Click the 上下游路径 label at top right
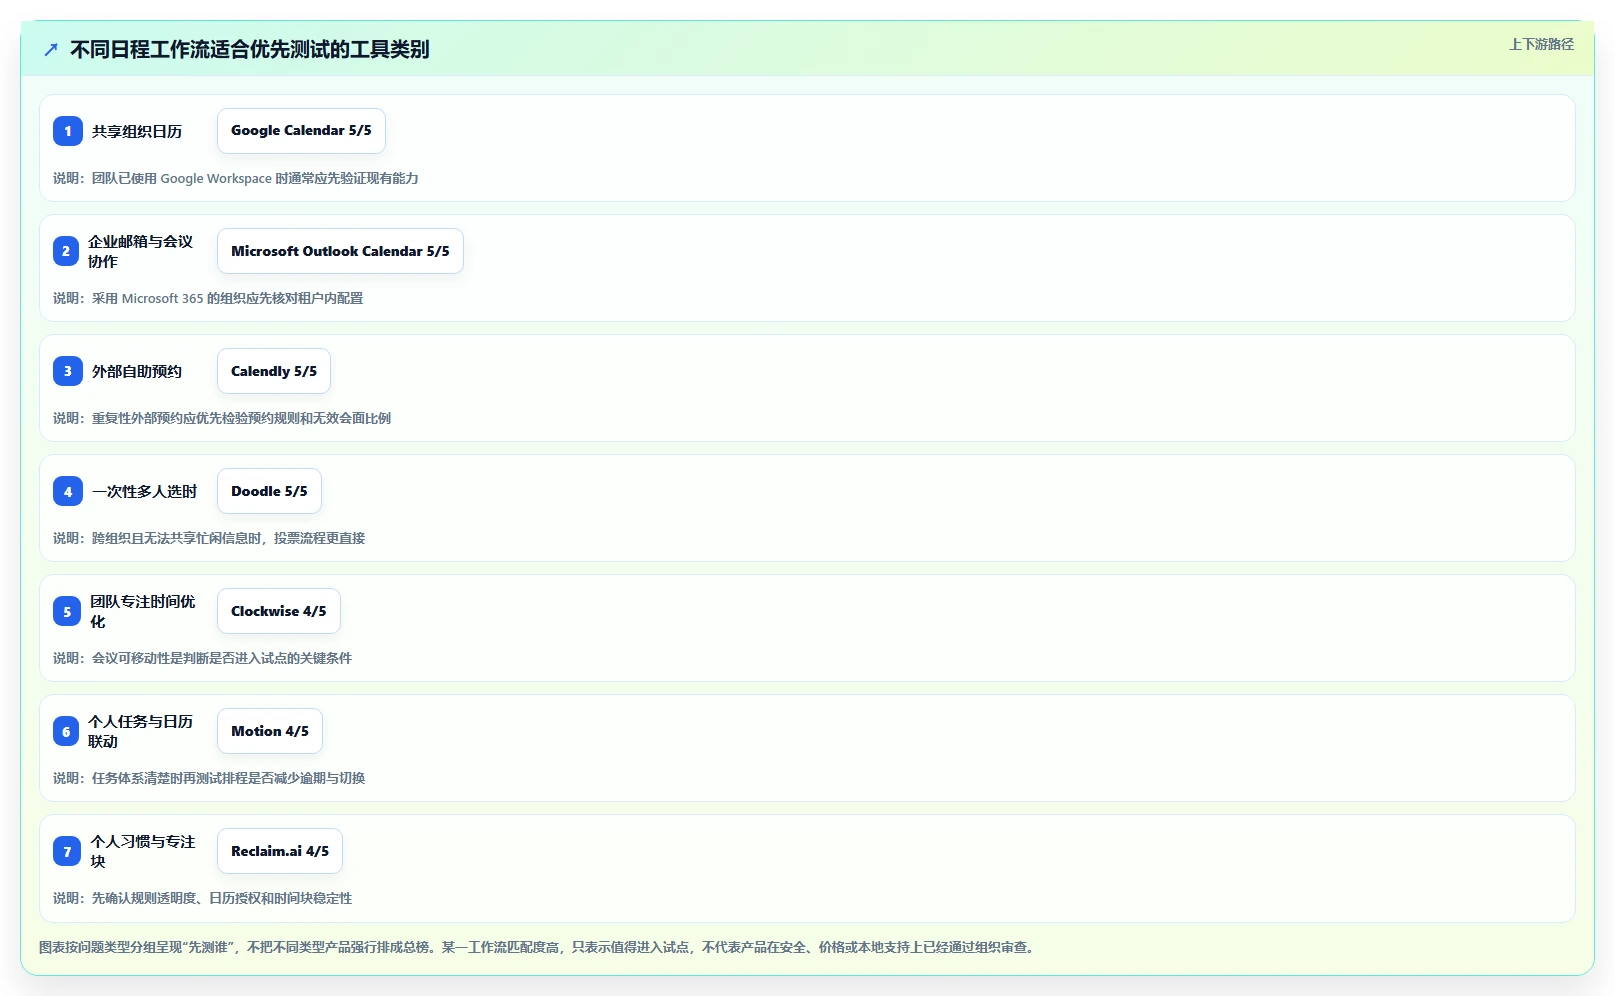The image size is (1615, 996). 1541,44
